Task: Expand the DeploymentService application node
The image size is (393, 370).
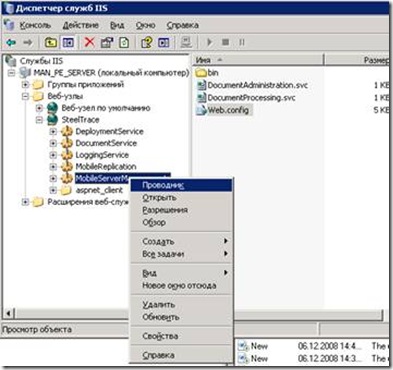Action: 53,131
